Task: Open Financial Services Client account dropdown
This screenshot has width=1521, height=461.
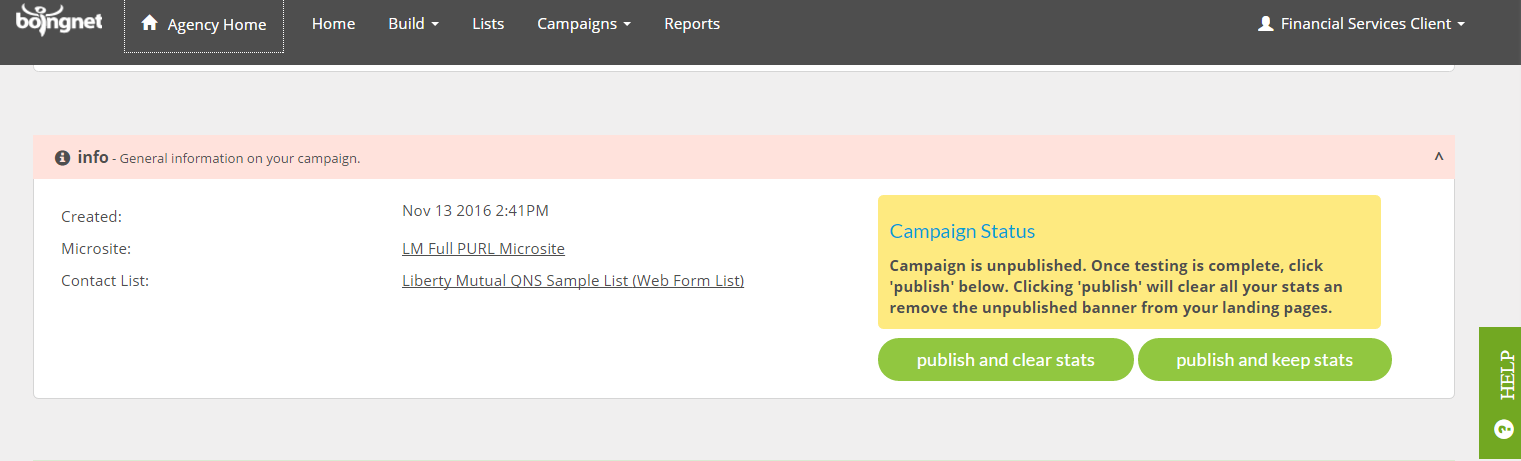Action: [1361, 24]
